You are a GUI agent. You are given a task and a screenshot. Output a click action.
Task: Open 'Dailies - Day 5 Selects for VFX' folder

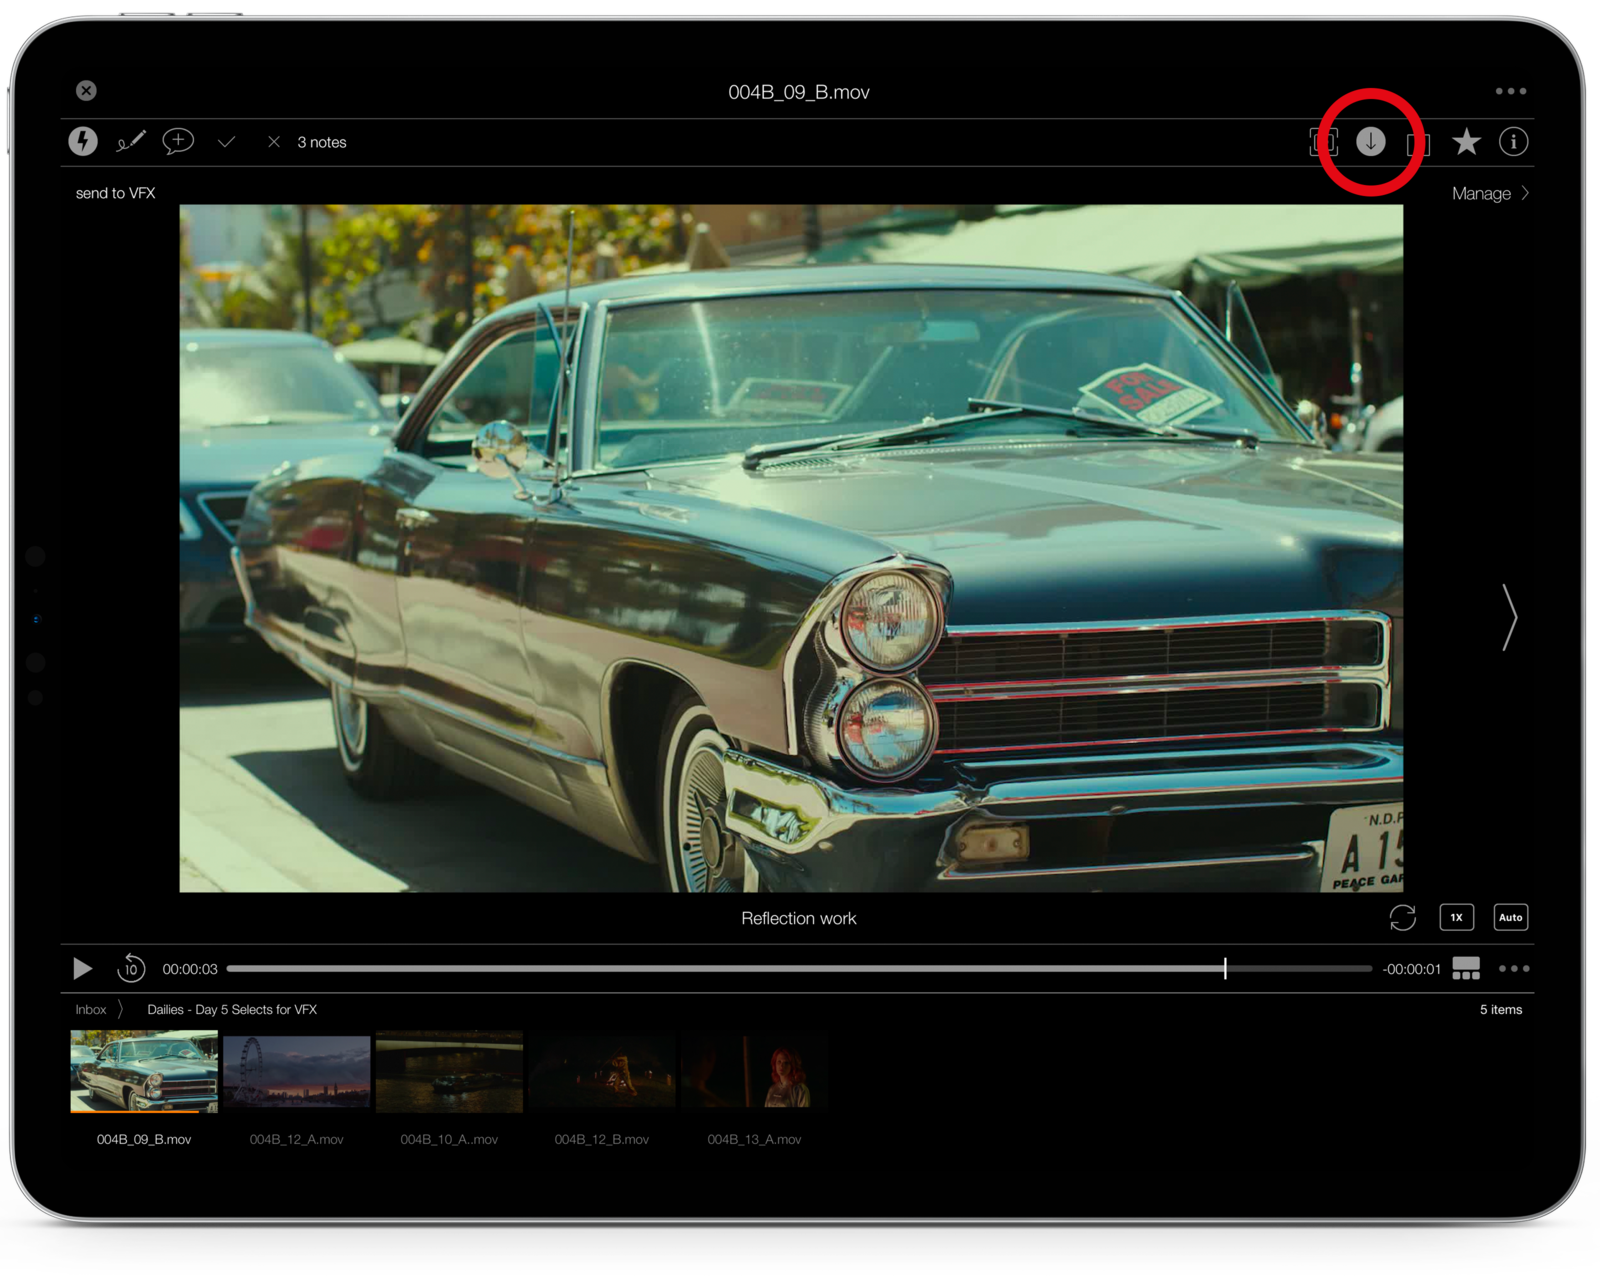232,1010
